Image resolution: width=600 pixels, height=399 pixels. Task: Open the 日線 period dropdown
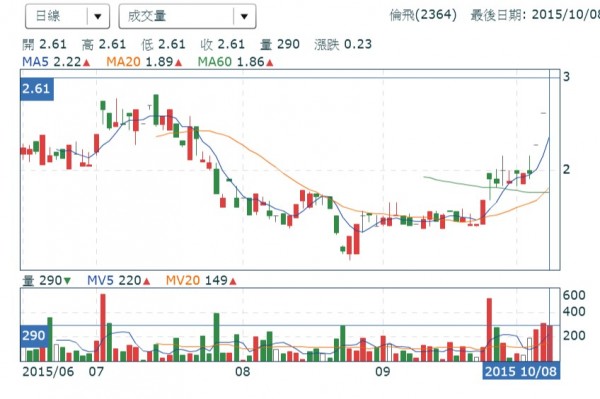pyautogui.click(x=67, y=16)
